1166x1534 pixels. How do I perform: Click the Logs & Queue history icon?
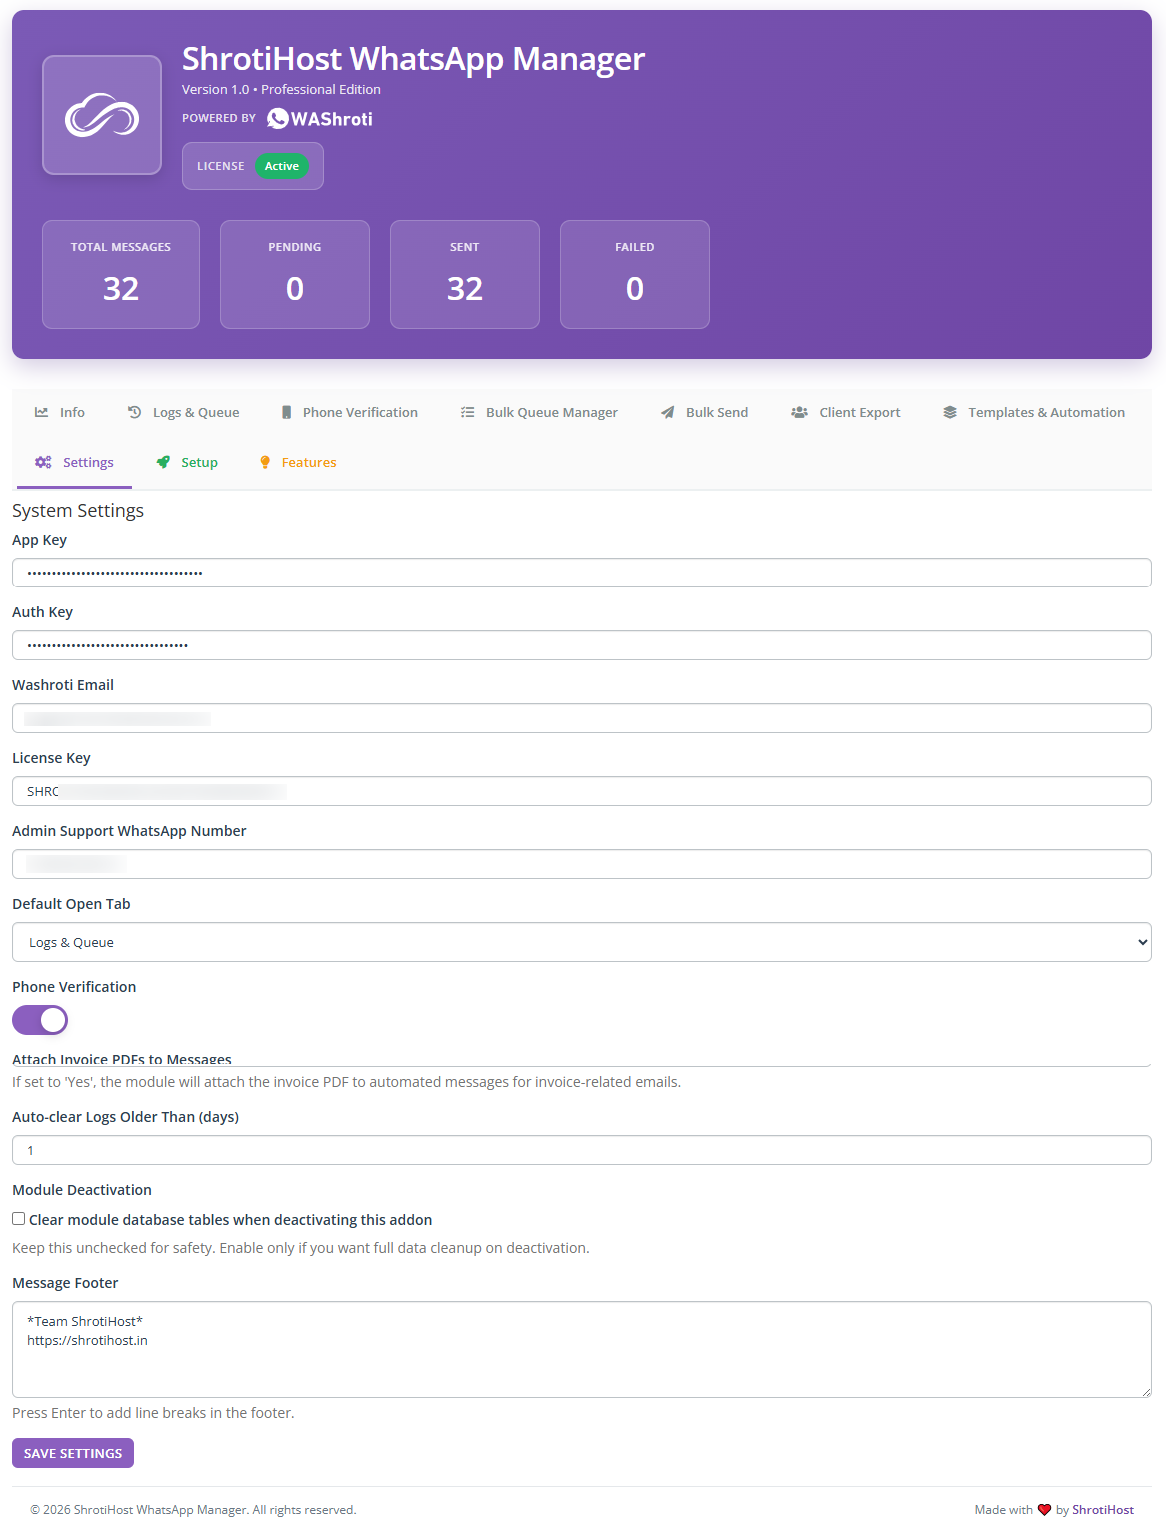pyautogui.click(x=134, y=411)
